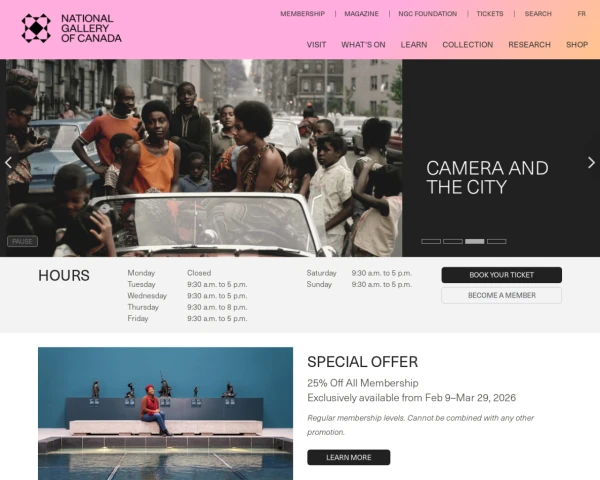Click the Book Your Ticket button

point(501,275)
